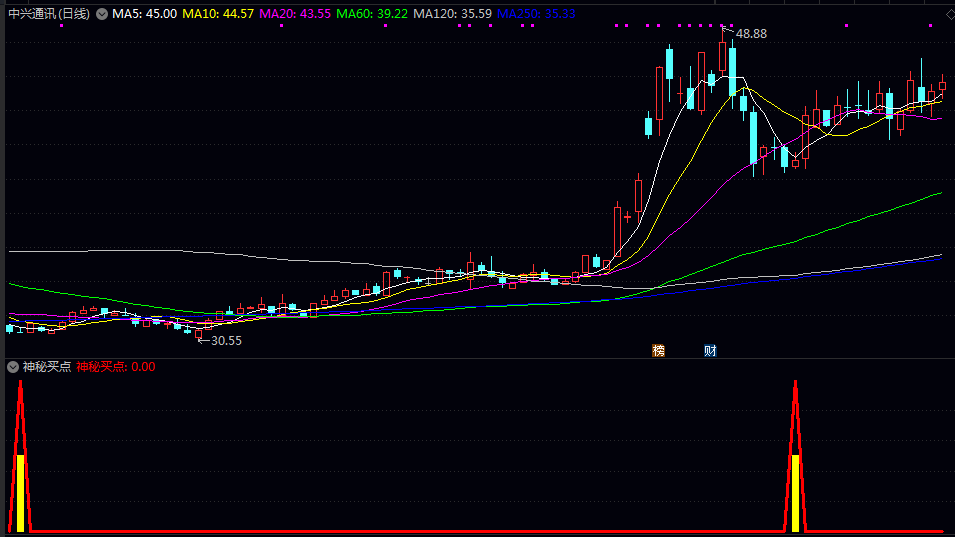This screenshot has height=537, width=955.
Task: Click the 中兴通讯(日线) chart title
Action: coord(49,14)
